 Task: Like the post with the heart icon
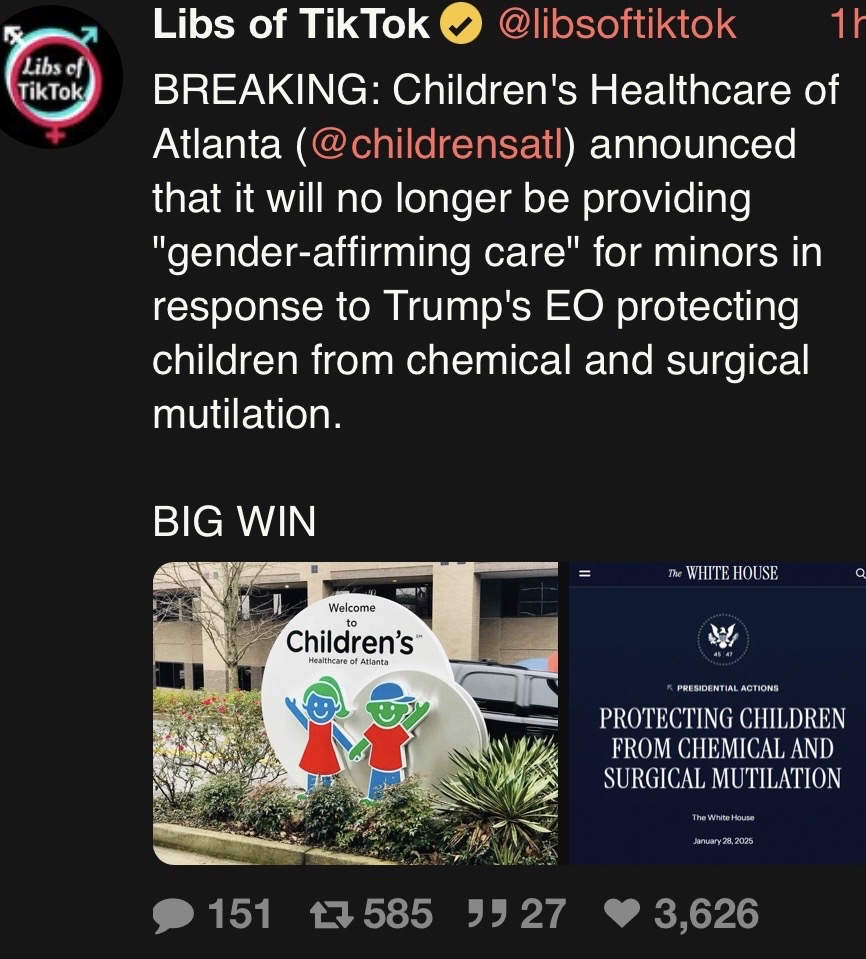(622, 914)
